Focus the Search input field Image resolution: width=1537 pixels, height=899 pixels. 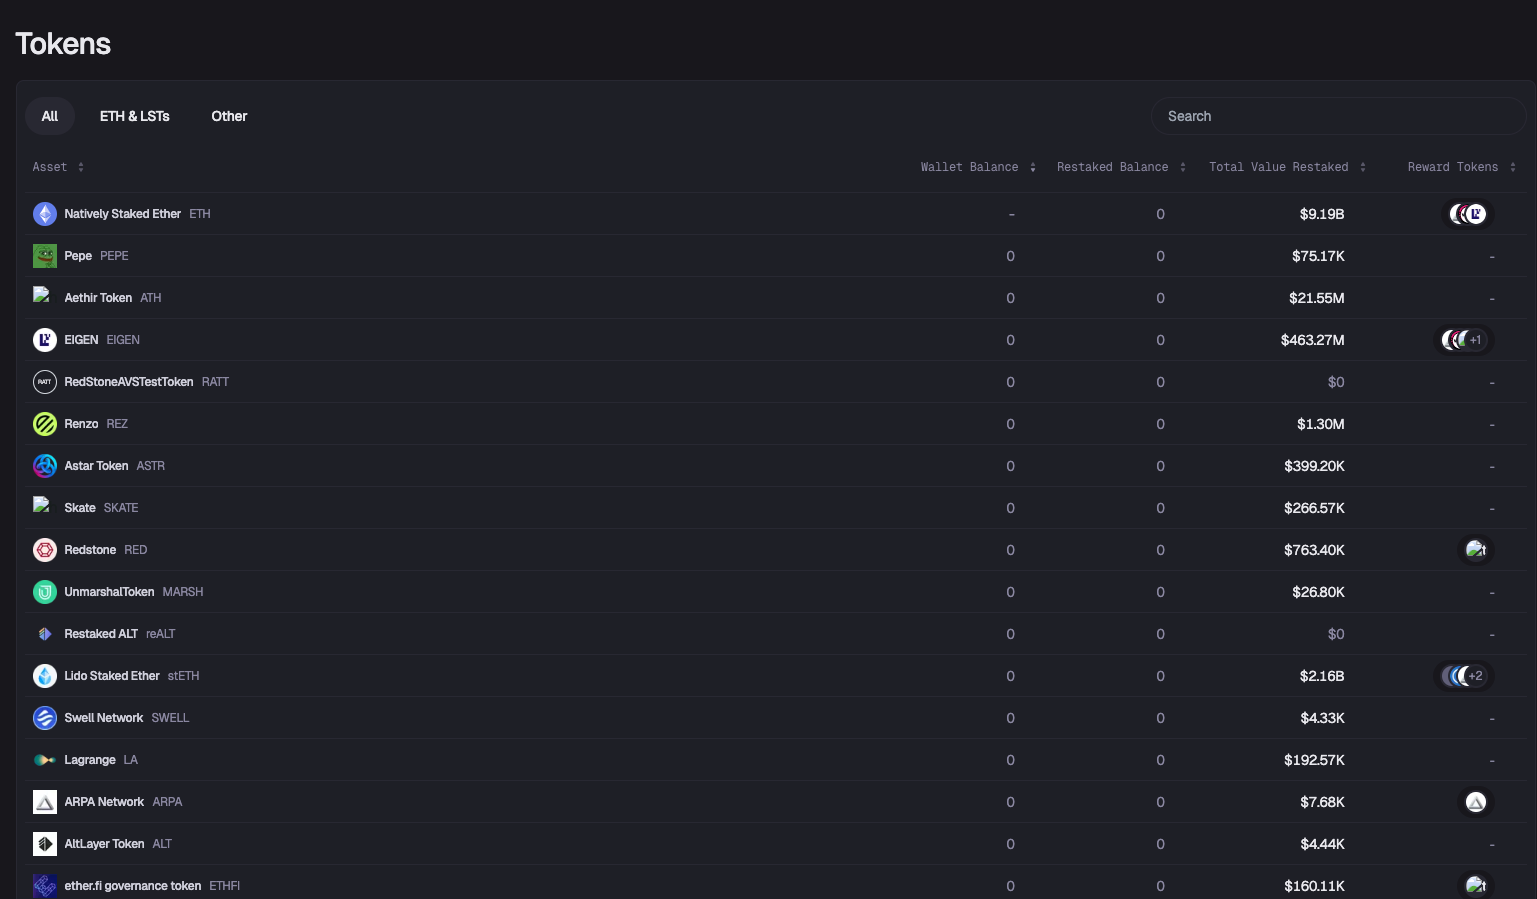tap(1338, 116)
